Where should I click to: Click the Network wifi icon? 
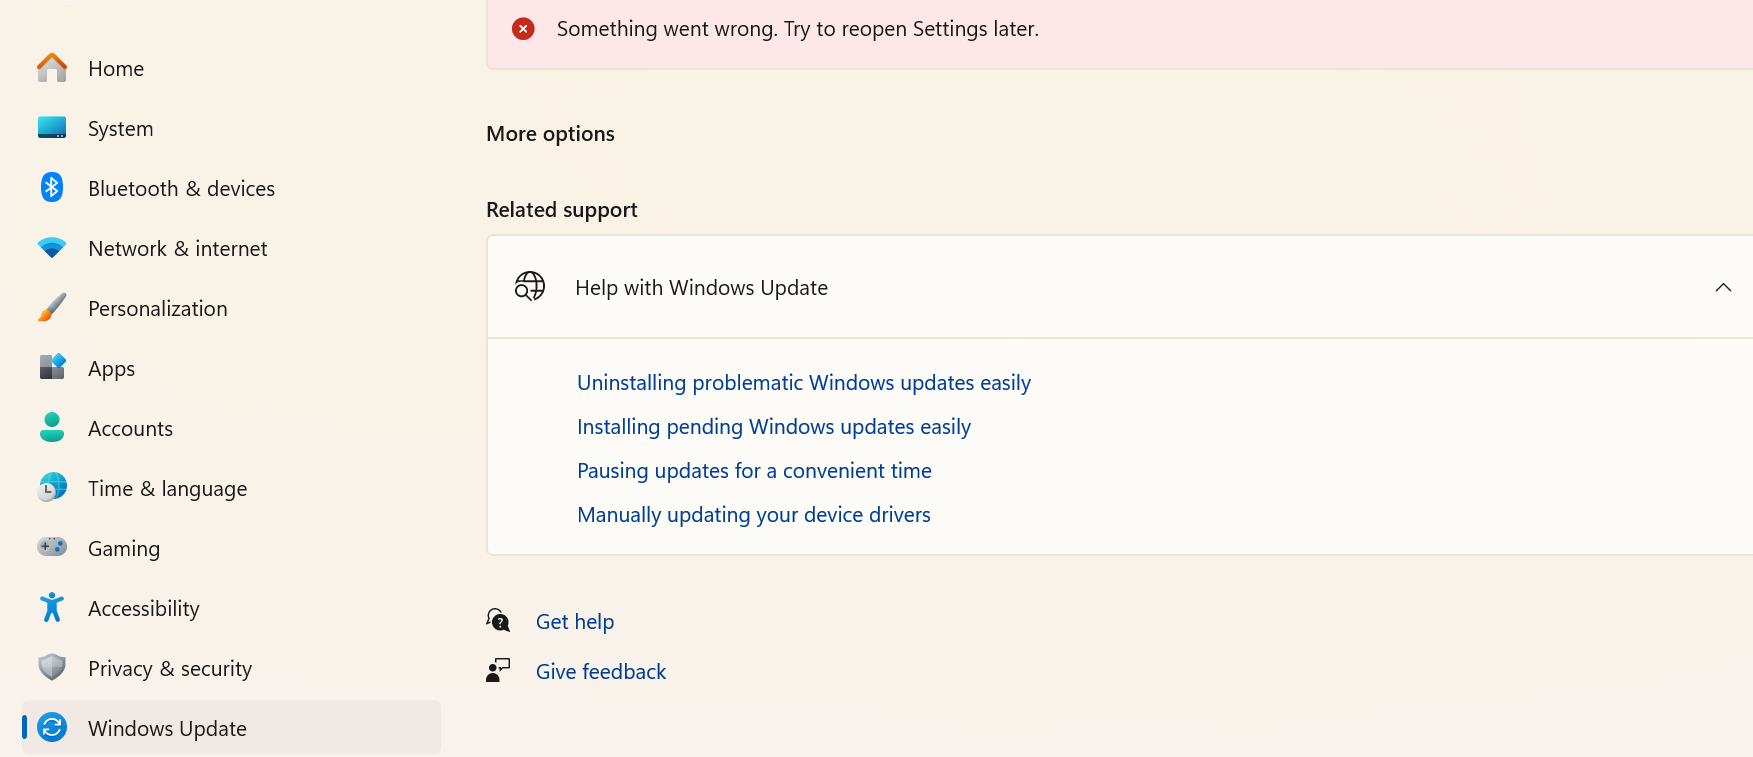(52, 248)
